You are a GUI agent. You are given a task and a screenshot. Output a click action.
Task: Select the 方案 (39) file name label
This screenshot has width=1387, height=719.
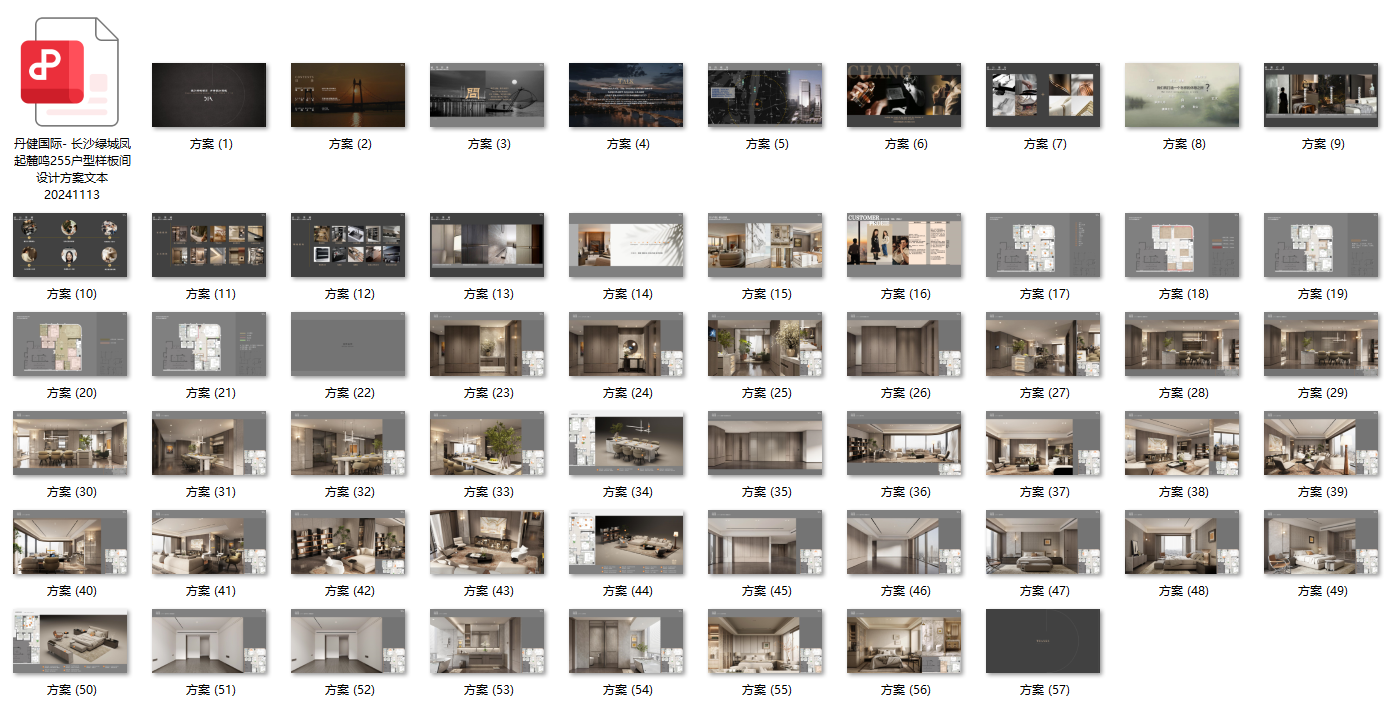(1321, 492)
